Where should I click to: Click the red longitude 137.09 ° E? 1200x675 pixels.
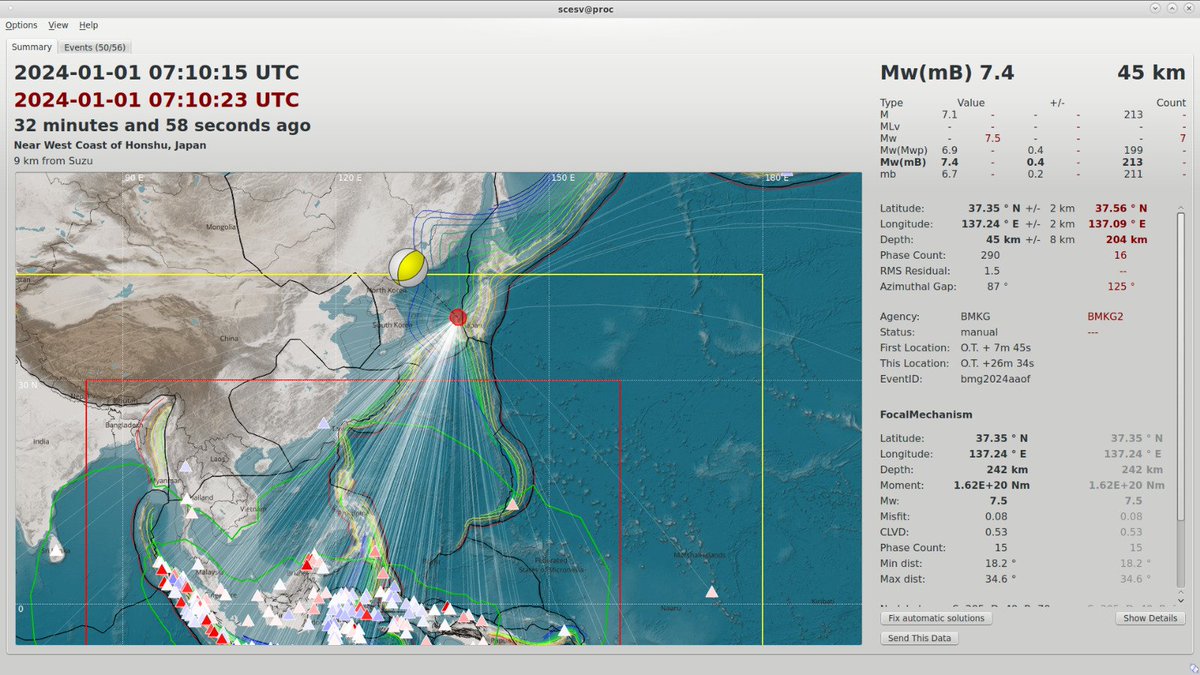click(x=1117, y=224)
